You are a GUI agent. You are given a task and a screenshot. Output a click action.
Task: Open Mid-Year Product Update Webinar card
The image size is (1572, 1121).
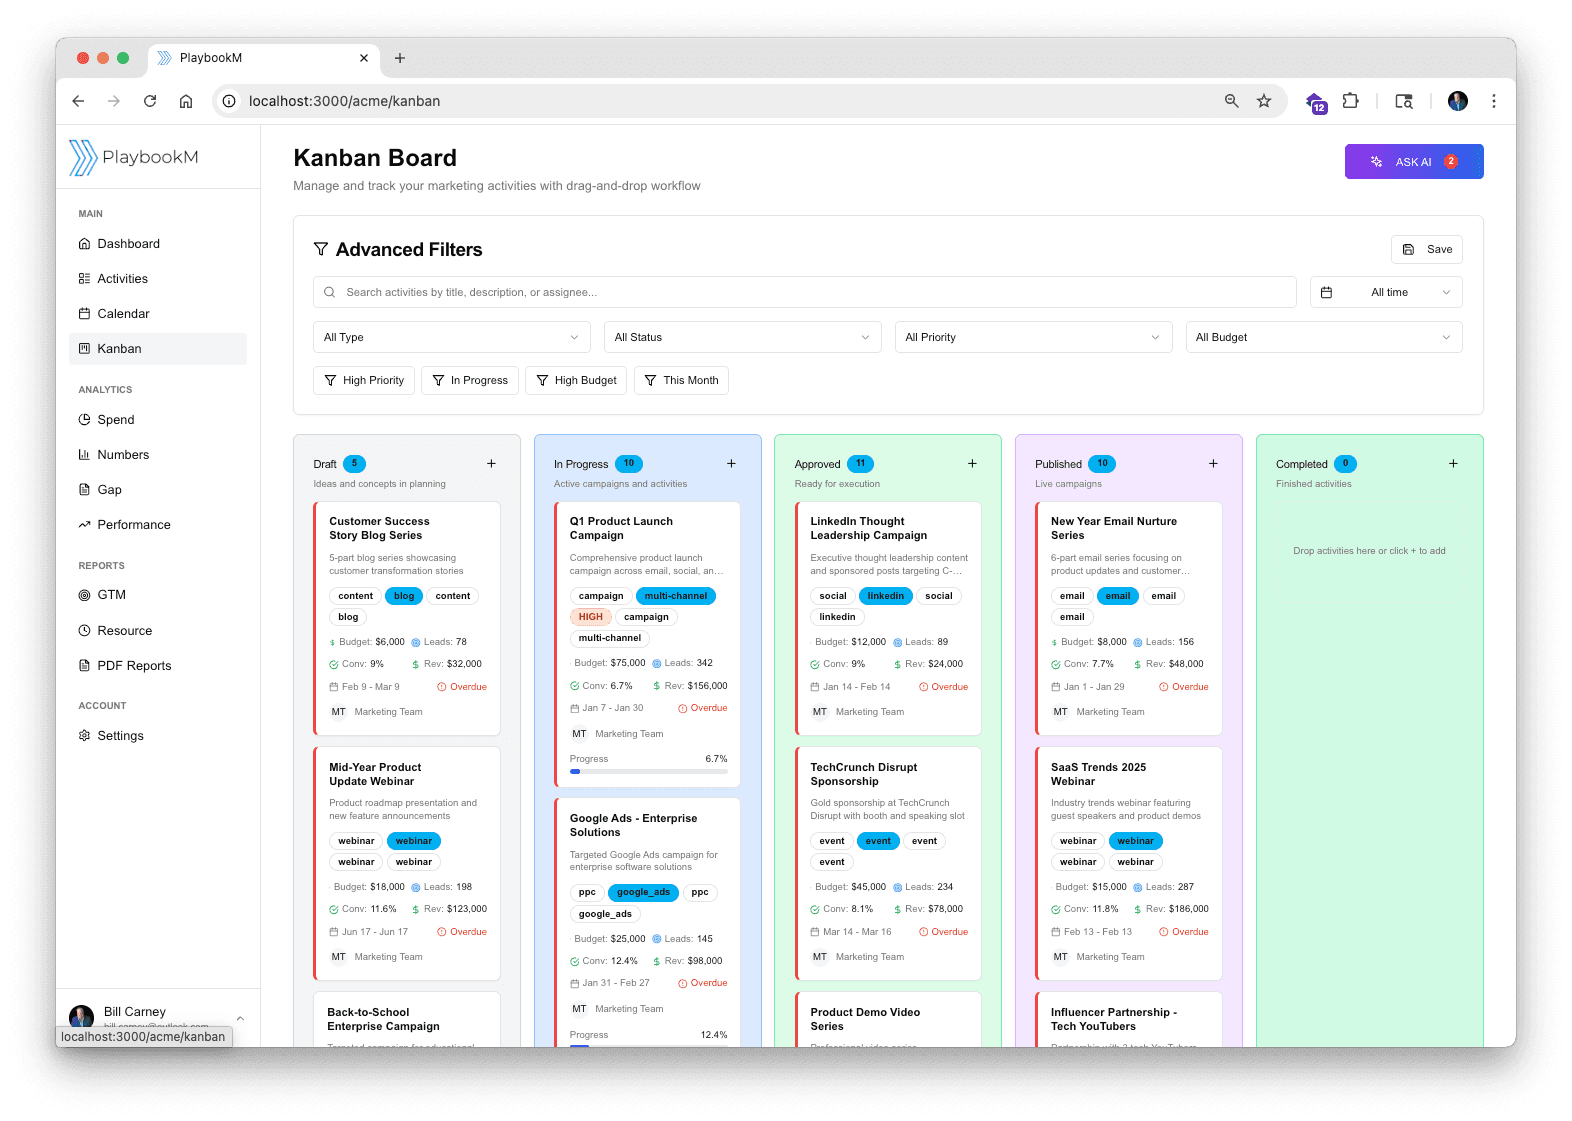pyautogui.click(x=407, y=864)
